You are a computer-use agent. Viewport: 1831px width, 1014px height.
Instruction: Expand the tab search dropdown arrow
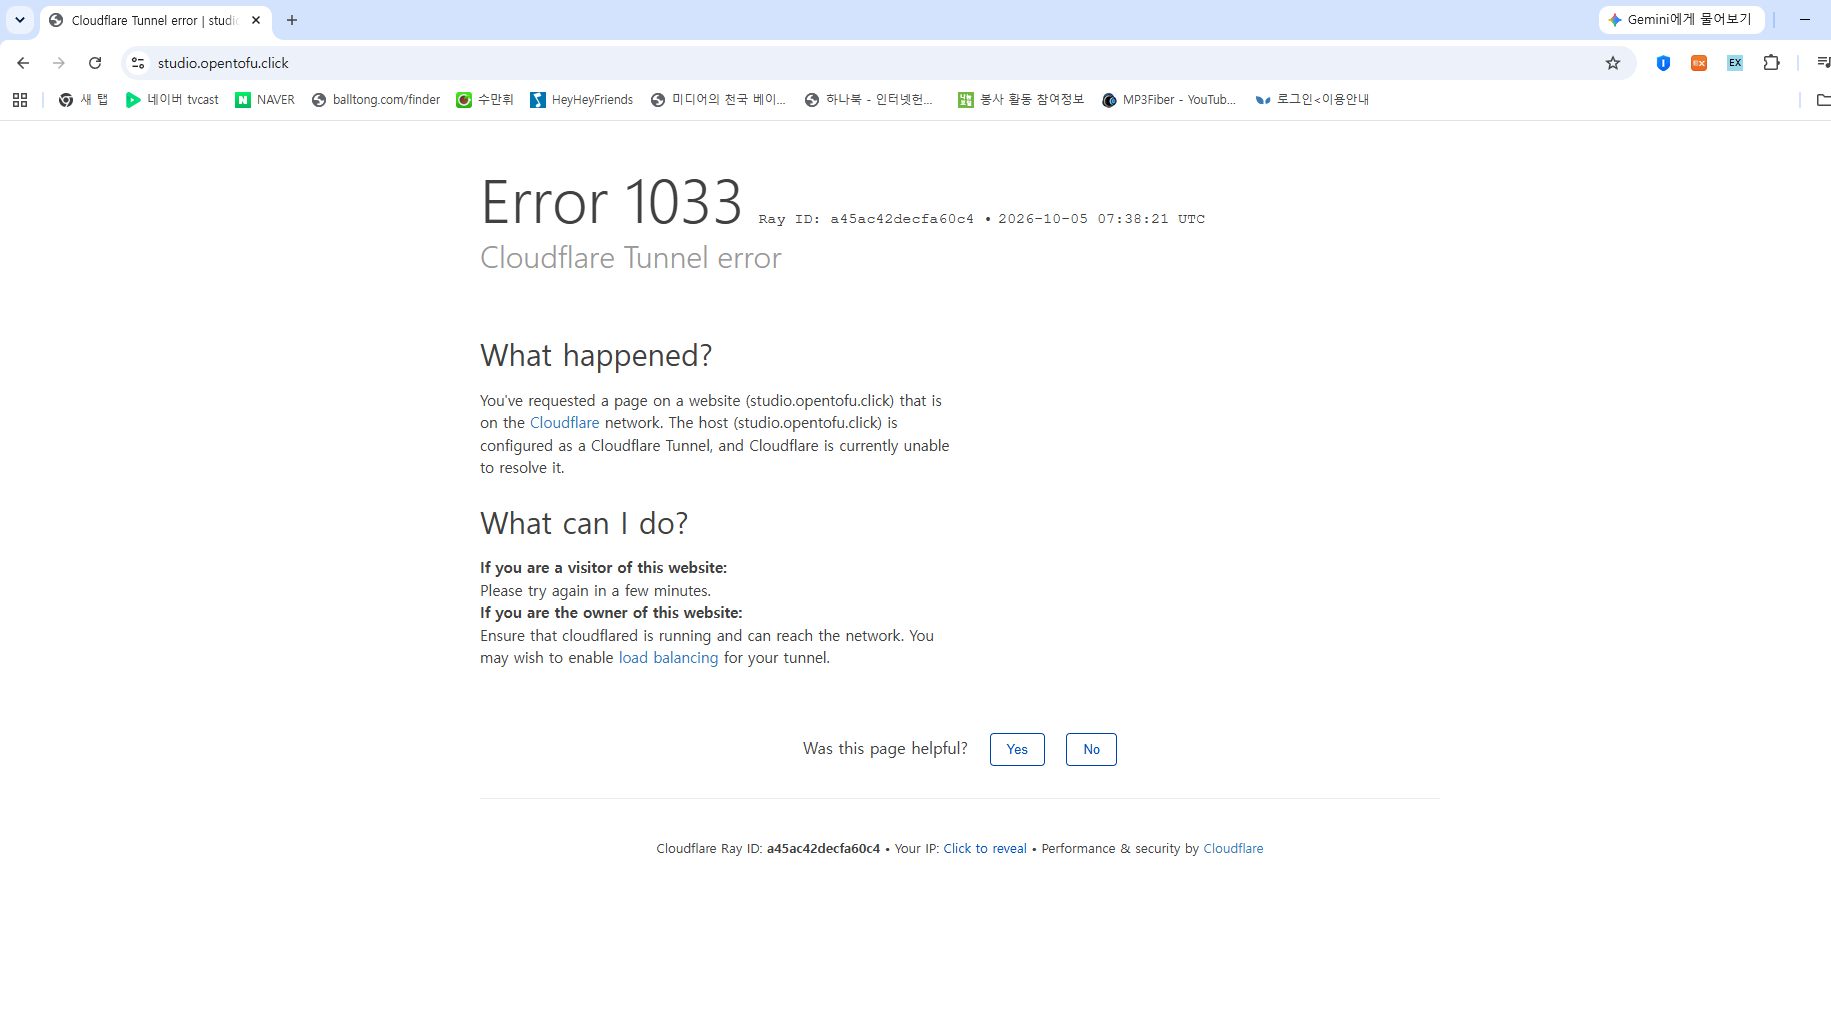pyautogui.click(x=20, y=20)
